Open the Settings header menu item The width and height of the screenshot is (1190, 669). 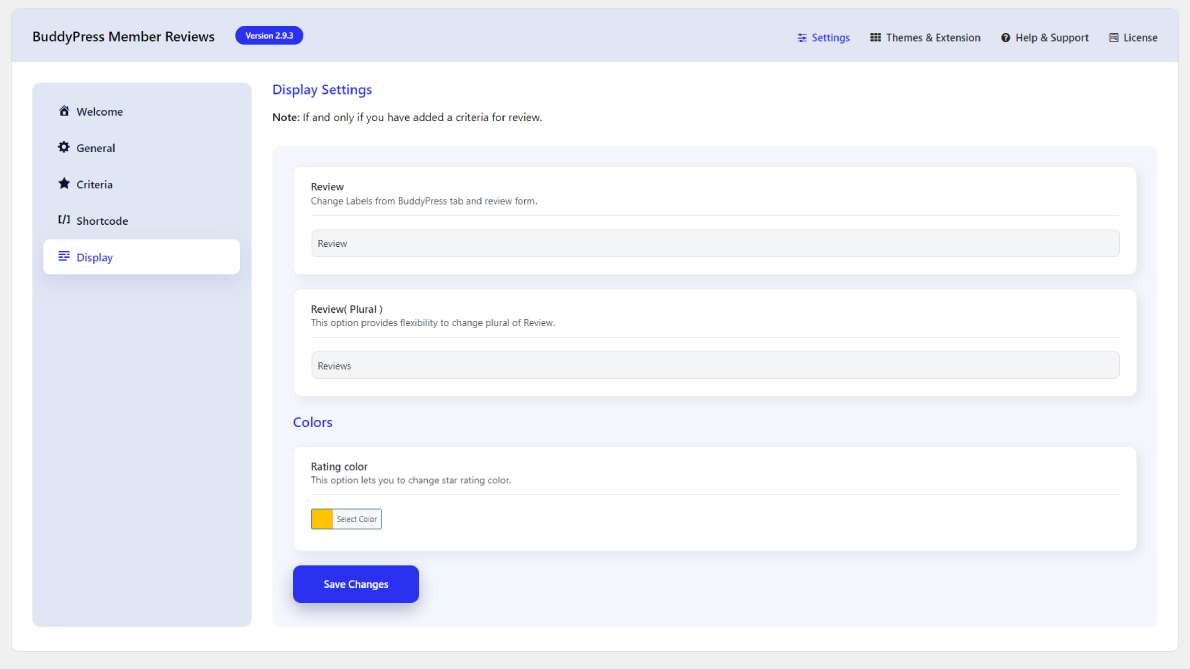tap(823, 37)
